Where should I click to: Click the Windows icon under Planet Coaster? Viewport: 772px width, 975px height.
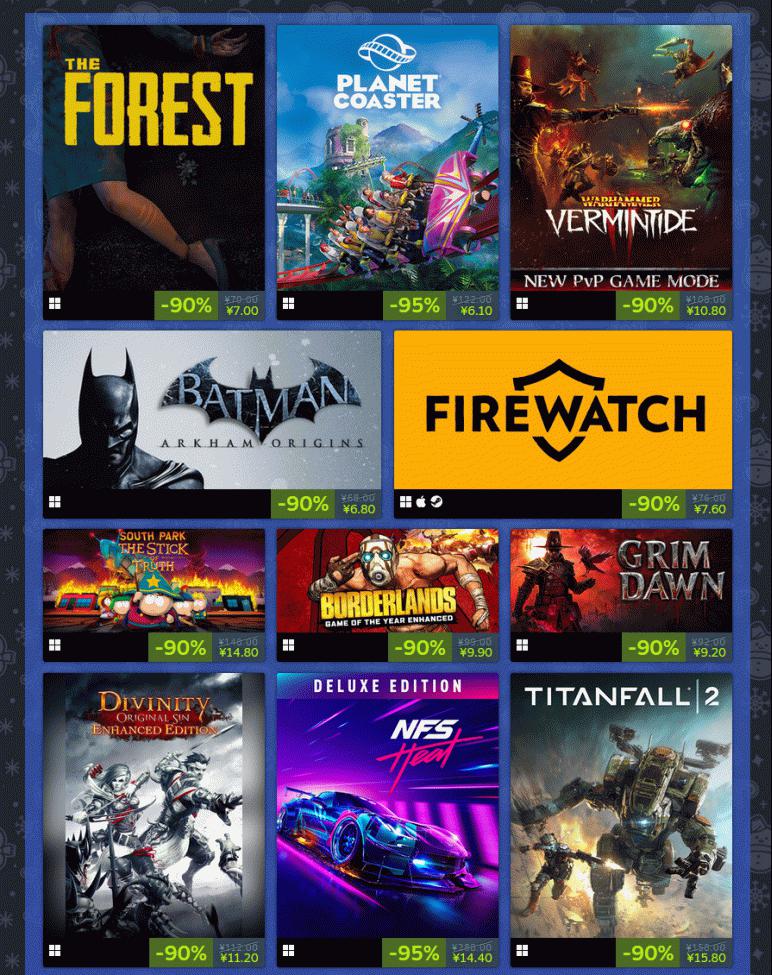(x=288, y=304)
